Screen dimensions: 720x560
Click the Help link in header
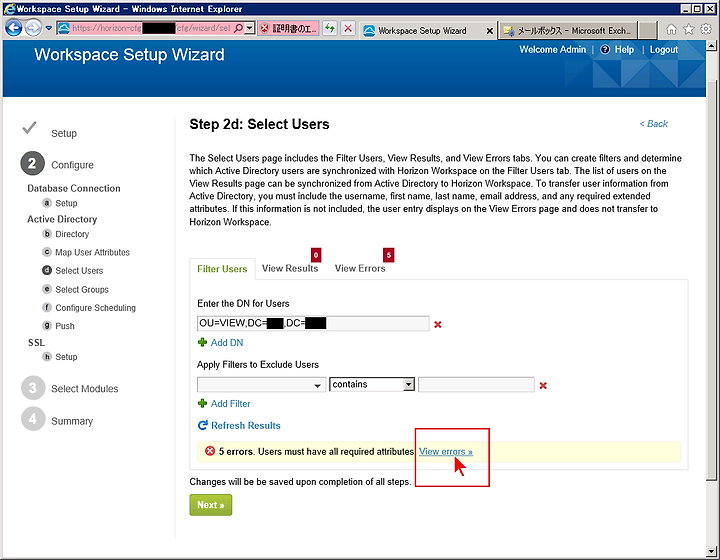pos(624,50)
